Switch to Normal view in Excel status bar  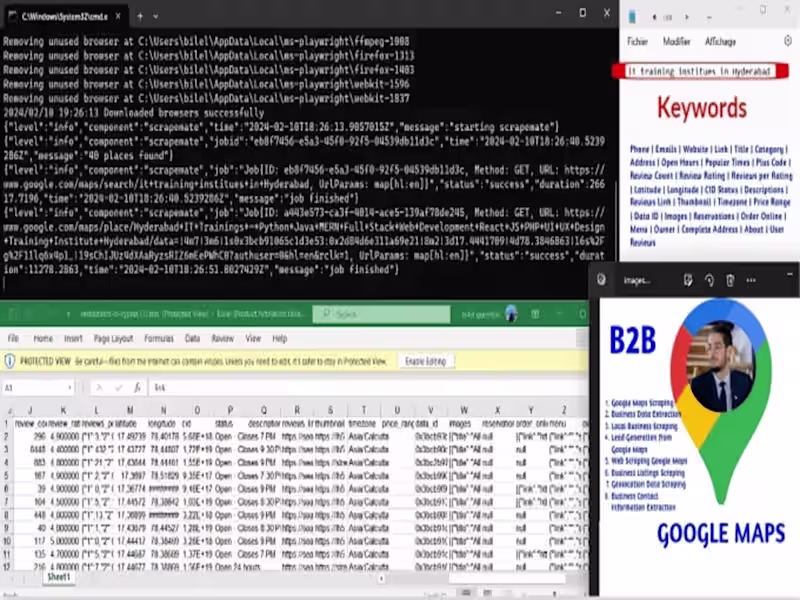(x=466, y=592)
